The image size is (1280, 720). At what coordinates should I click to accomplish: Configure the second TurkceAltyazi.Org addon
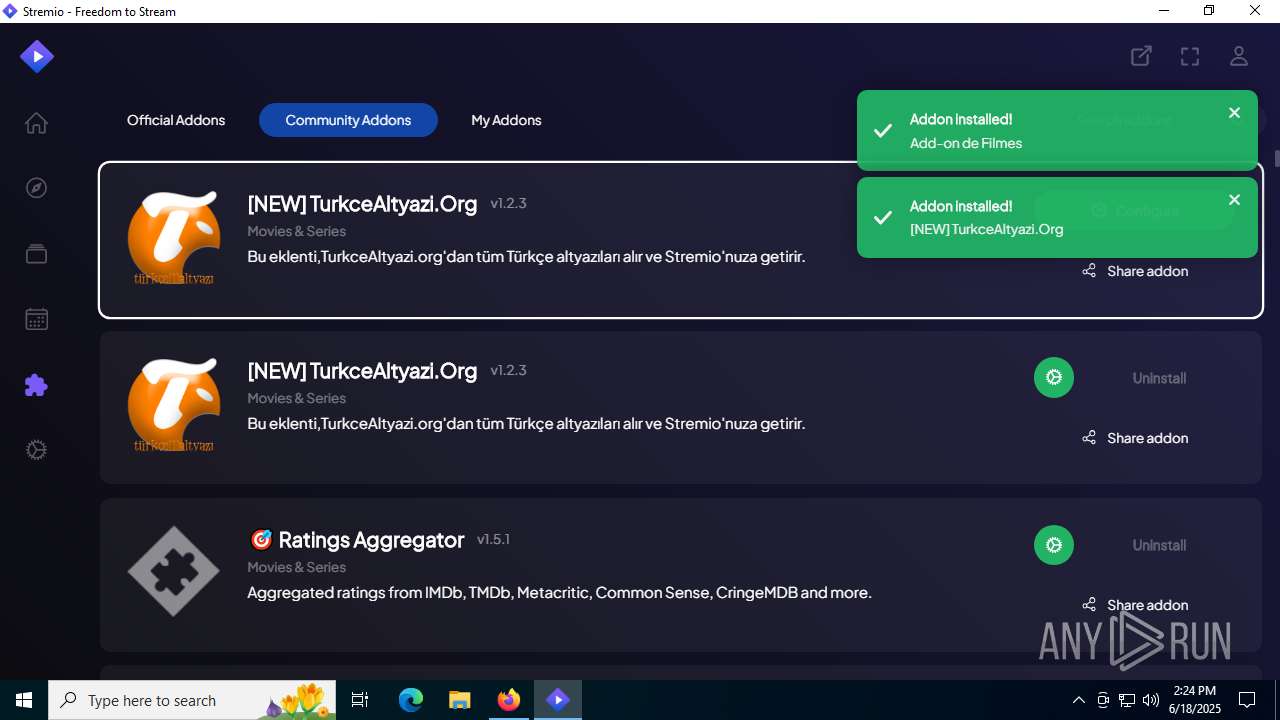(1054, 378)
